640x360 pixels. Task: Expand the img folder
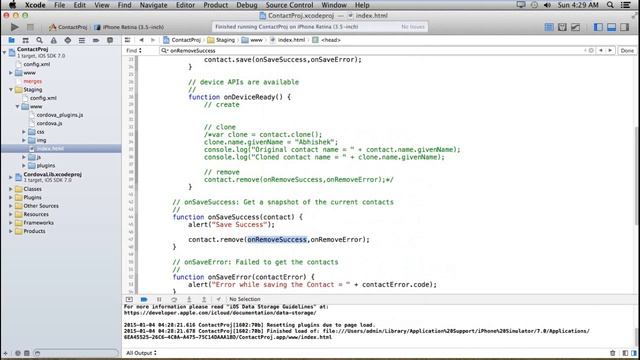click(x=24, y=140)
